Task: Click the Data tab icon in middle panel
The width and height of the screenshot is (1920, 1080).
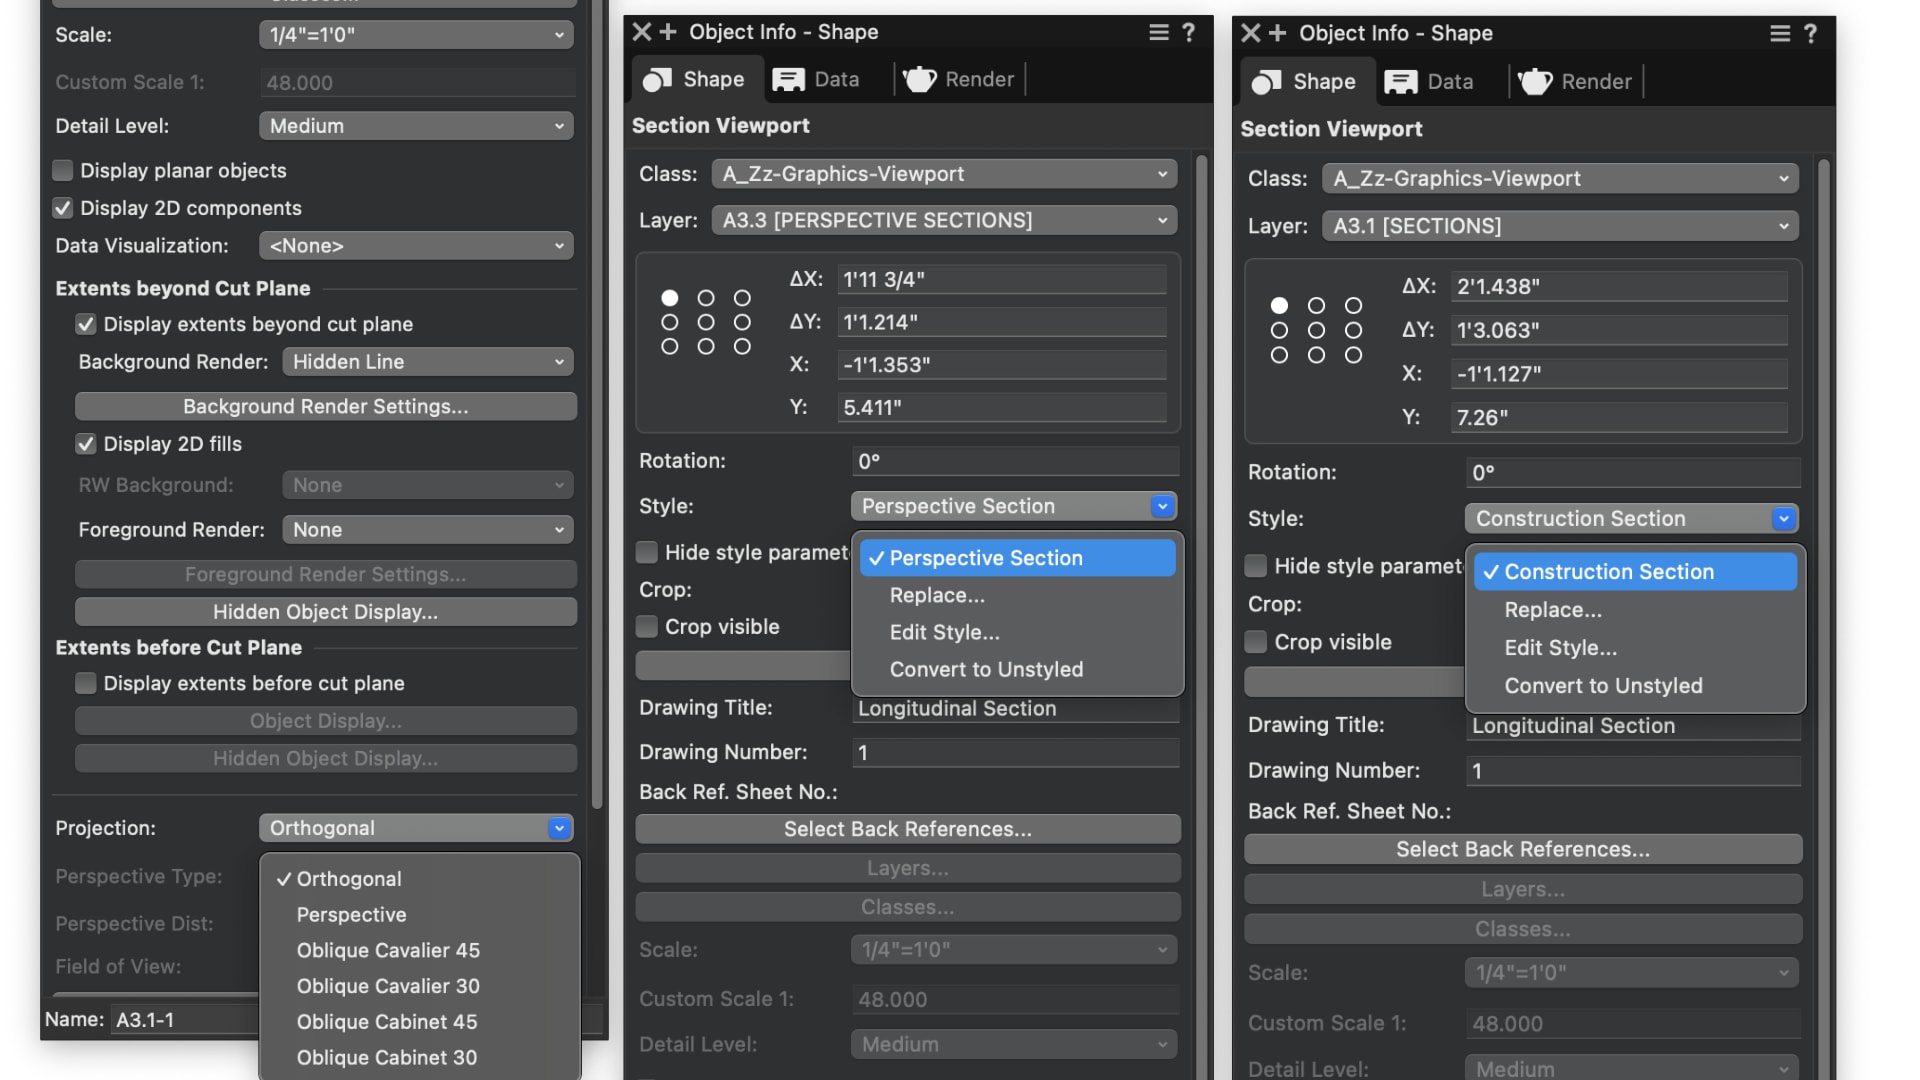Action: point(788,80)
